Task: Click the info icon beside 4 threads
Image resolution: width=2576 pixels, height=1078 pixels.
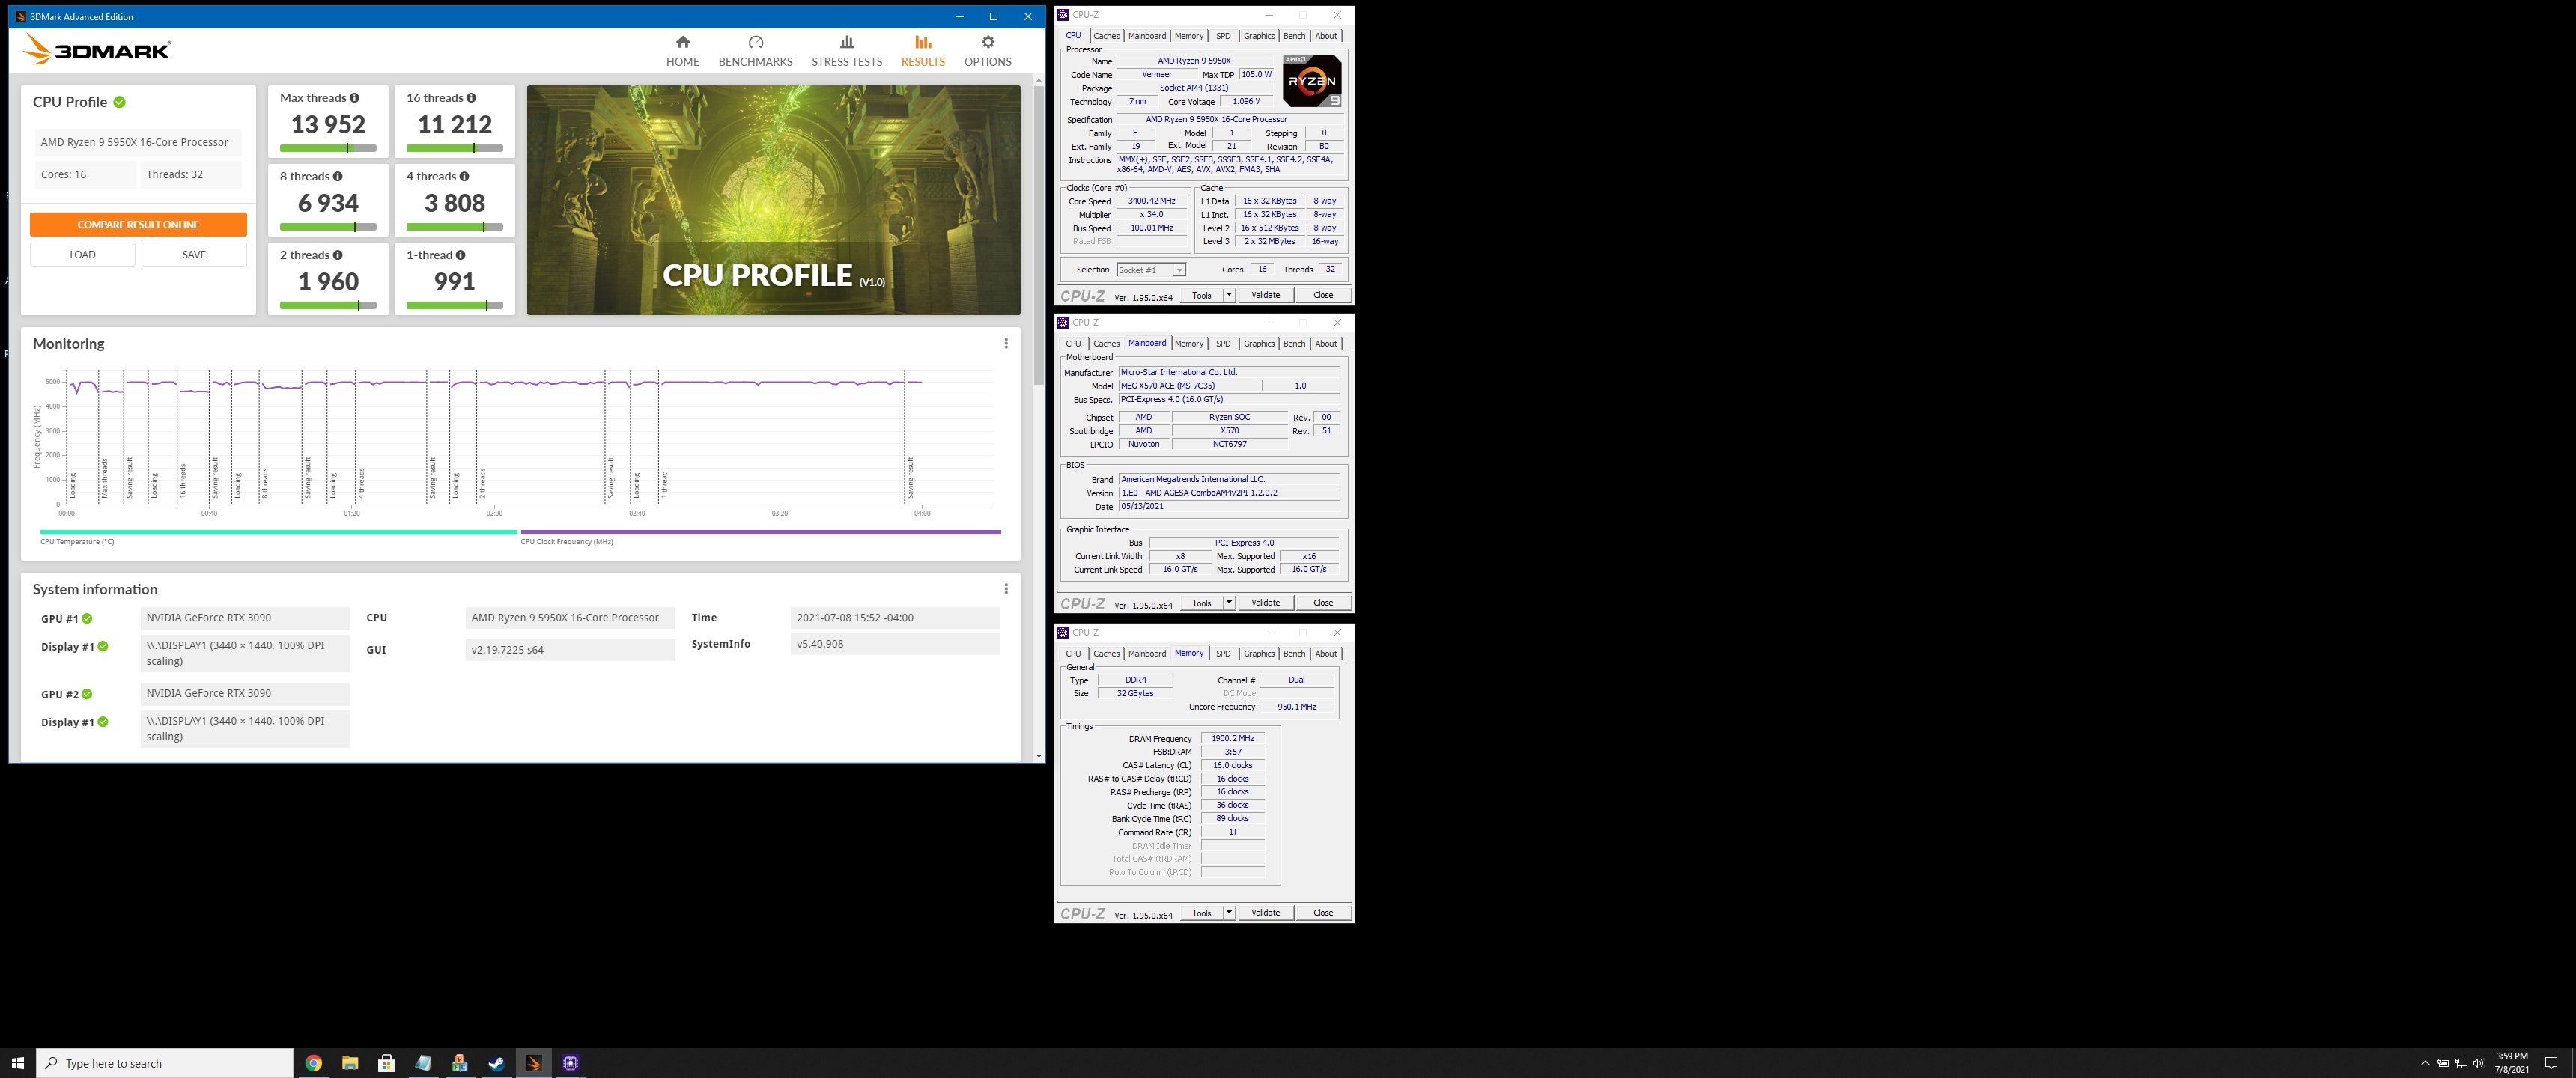Action: tap(464, 177)
